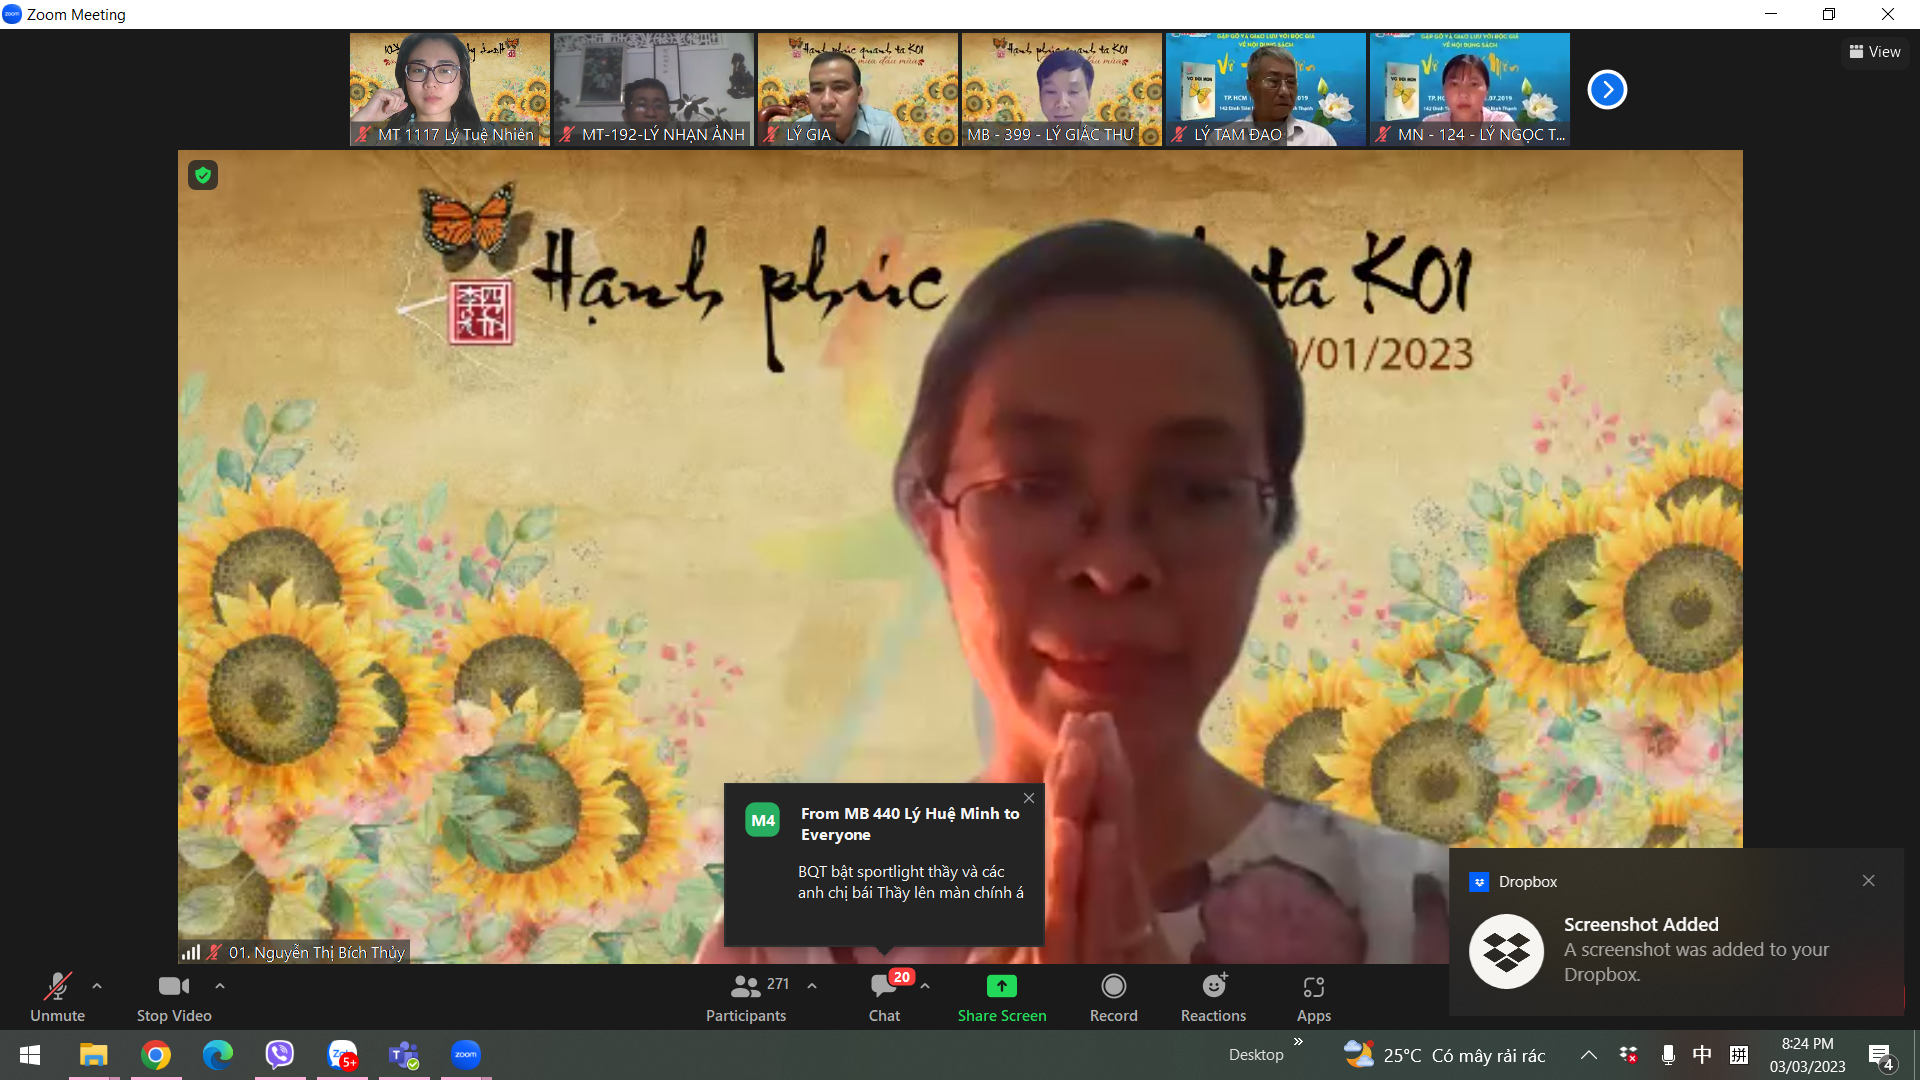Close the chat message popup
This screenshot has height=1080, width=1920.
(1029, 798)
